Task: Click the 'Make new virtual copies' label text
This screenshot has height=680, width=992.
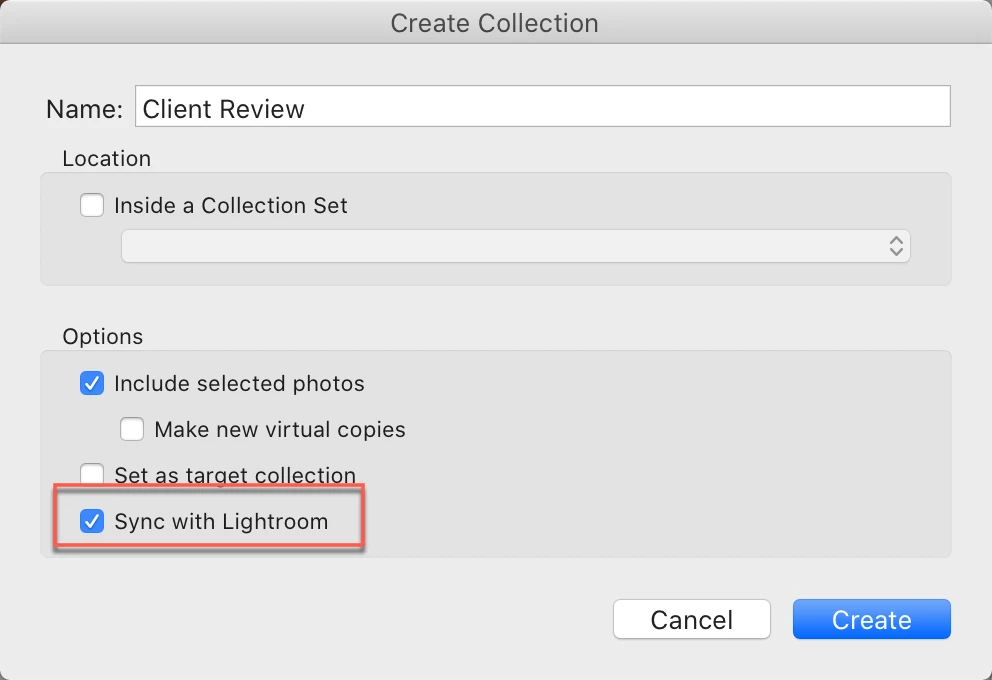Action: click(280, 430)
